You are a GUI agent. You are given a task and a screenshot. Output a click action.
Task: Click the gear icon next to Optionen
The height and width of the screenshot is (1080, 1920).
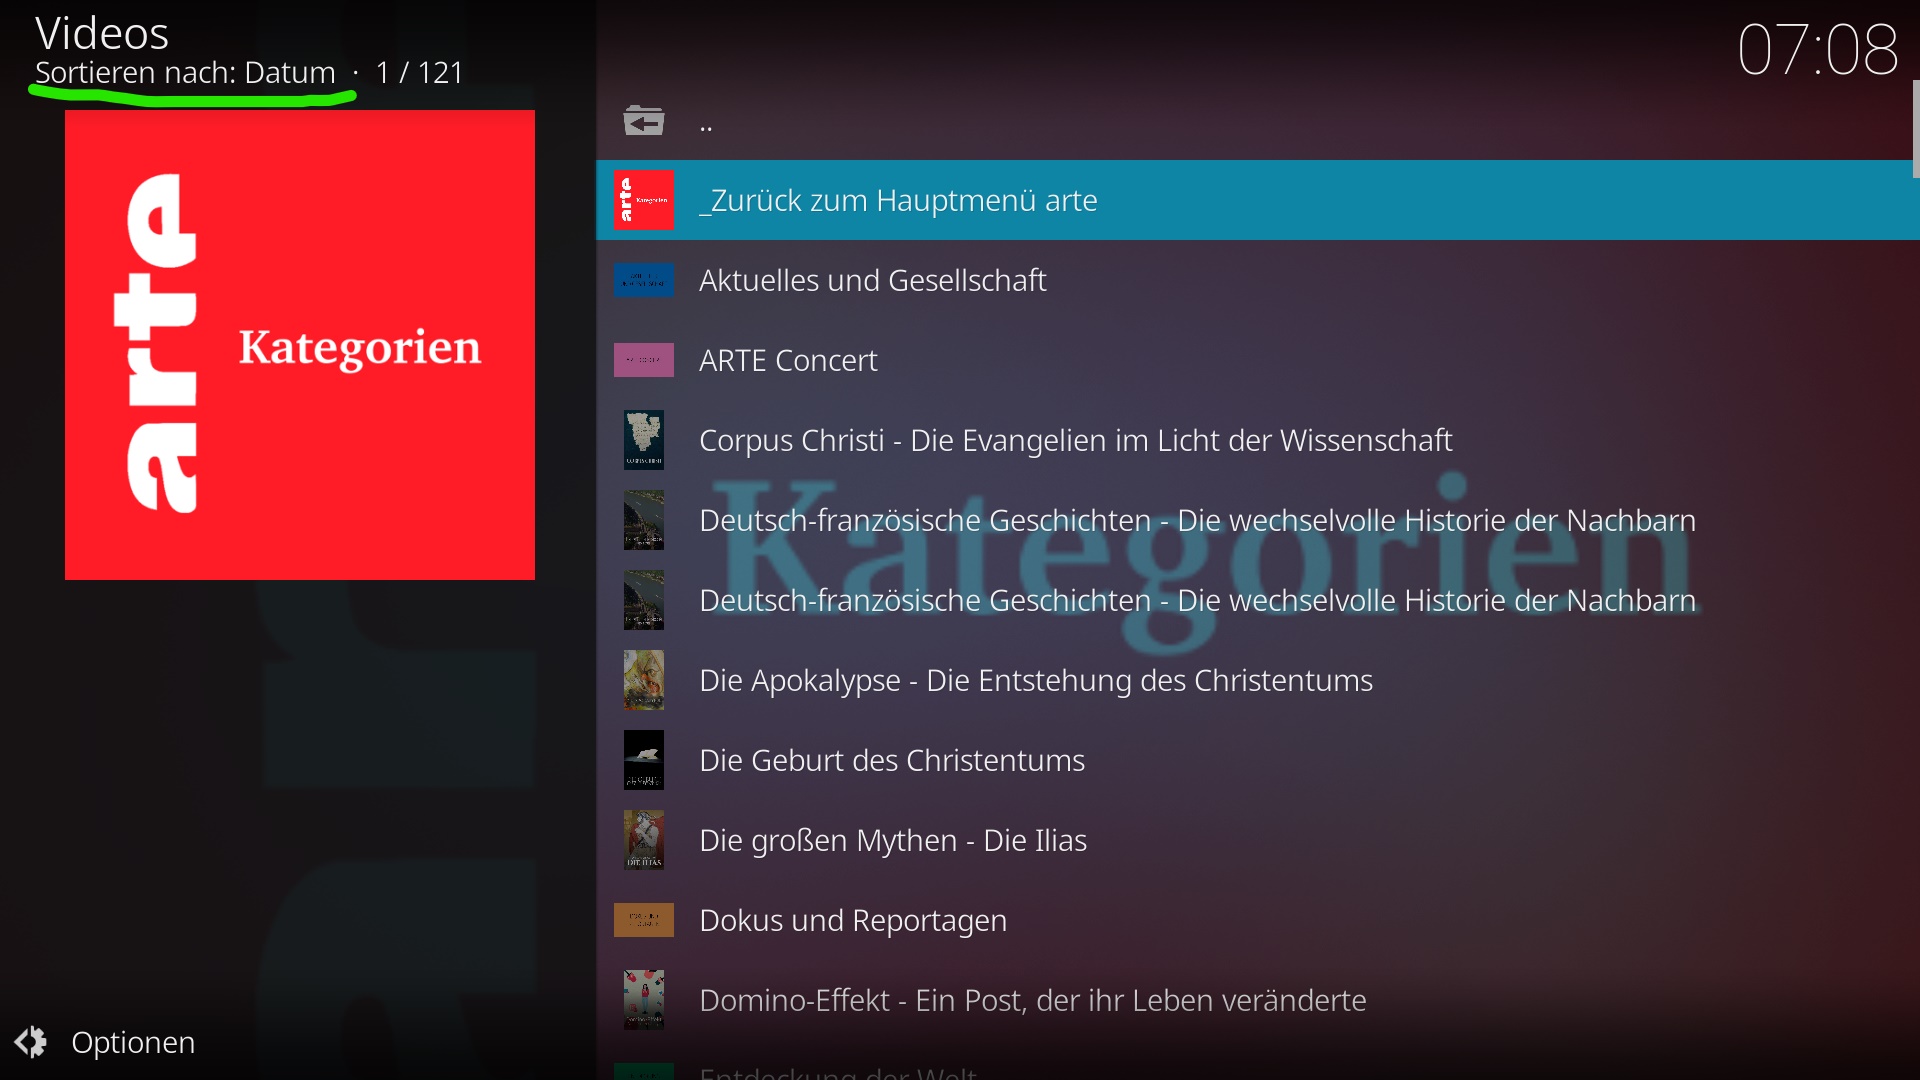pyautogui.click(x=31, y=1042)
